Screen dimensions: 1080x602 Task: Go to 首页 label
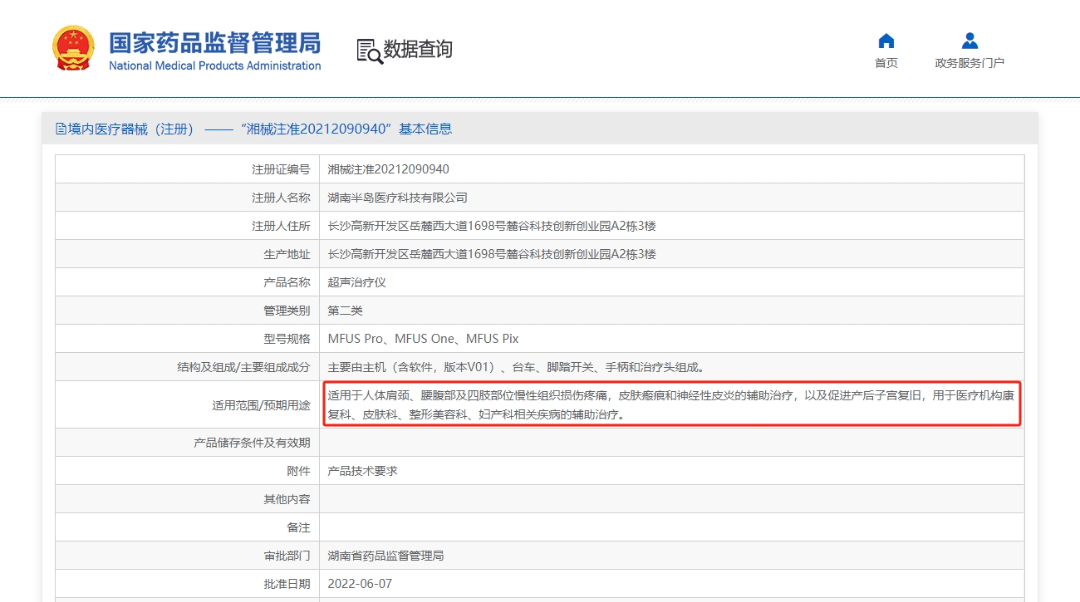point(886,63)
